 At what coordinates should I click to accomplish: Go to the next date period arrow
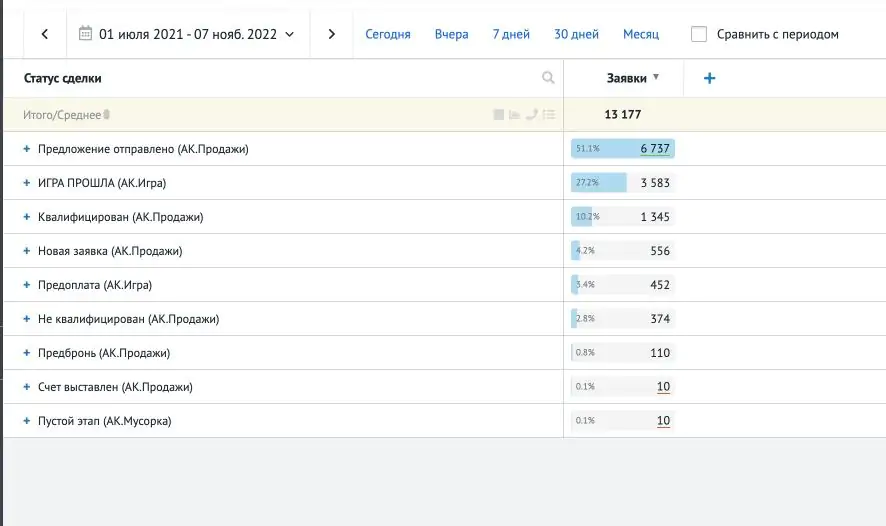(332, 34)
